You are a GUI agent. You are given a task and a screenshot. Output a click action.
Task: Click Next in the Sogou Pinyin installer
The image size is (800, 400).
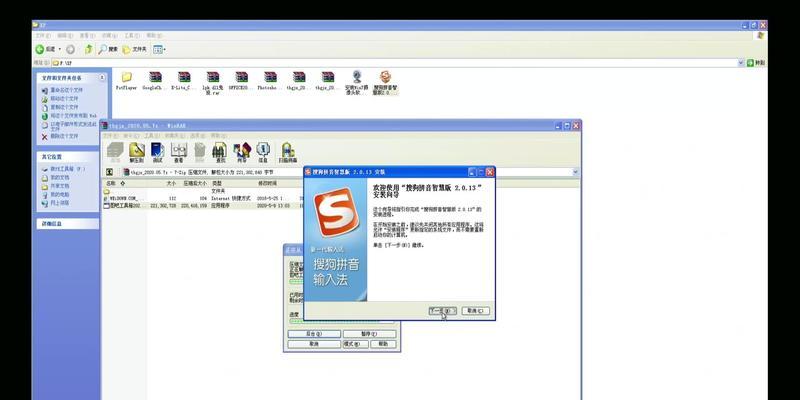click(x=442, y=311)
